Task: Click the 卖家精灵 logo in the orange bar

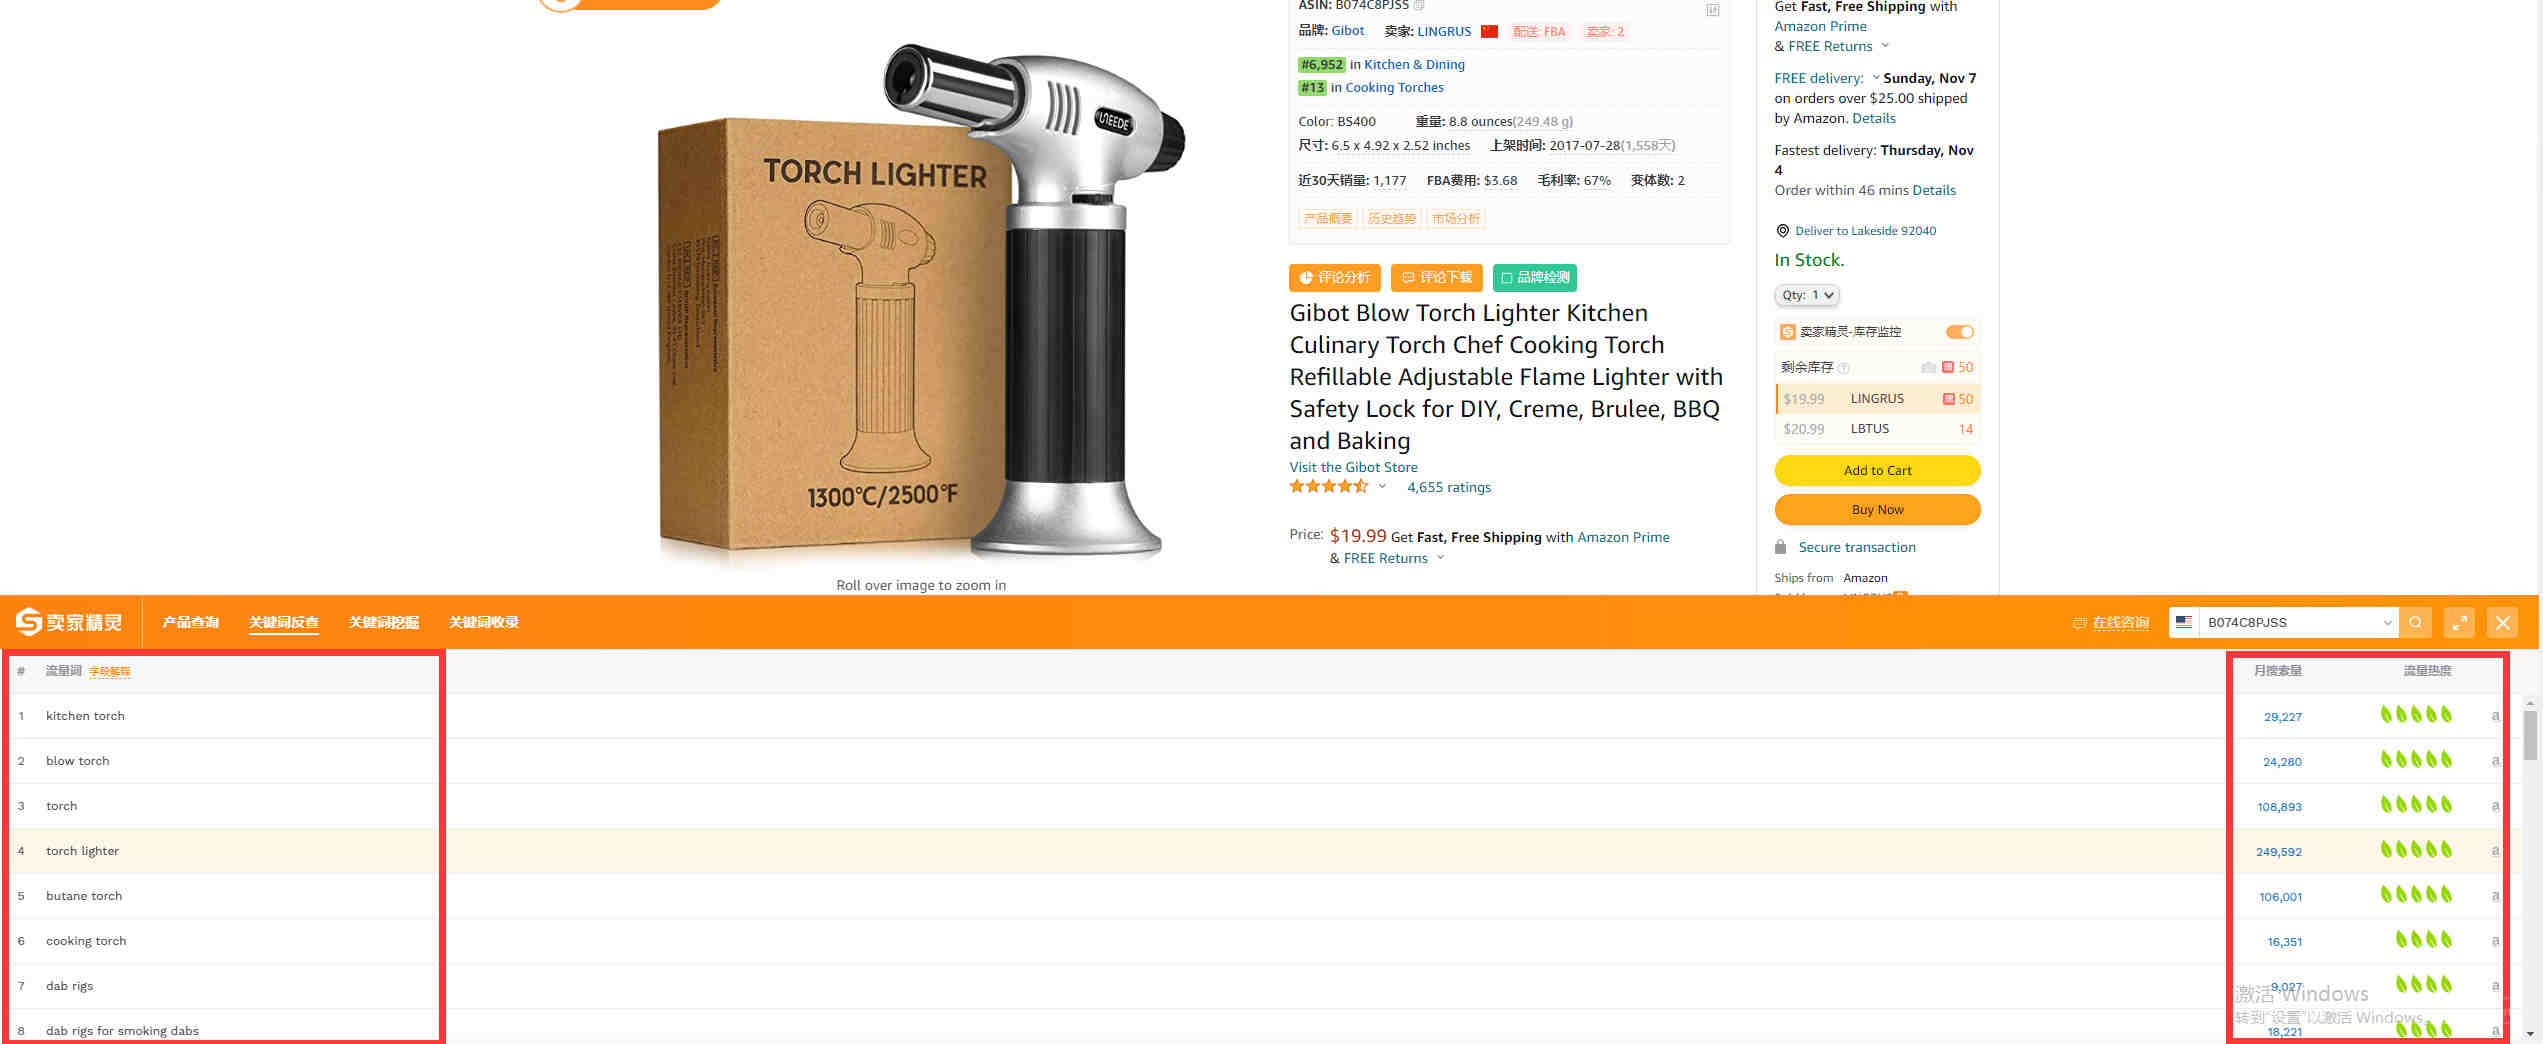Action: 69,622
